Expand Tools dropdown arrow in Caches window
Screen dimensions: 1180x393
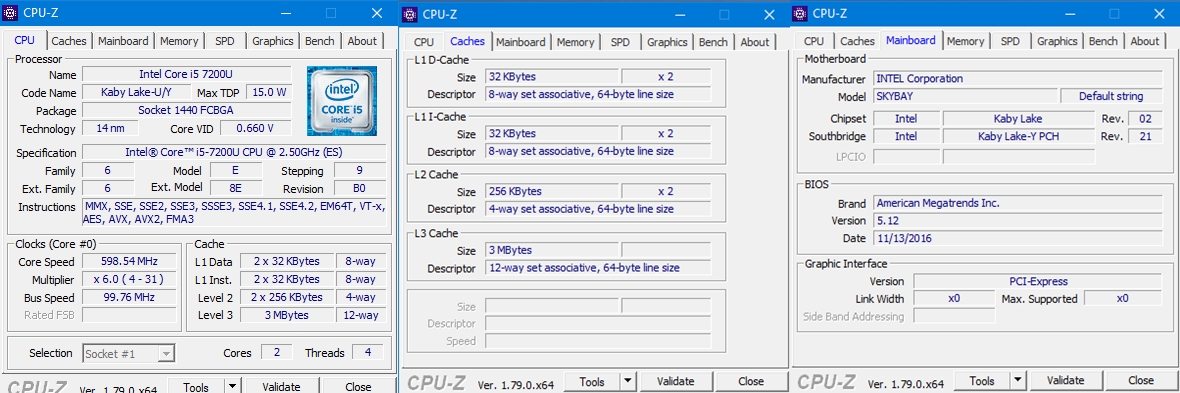(629, 382)
